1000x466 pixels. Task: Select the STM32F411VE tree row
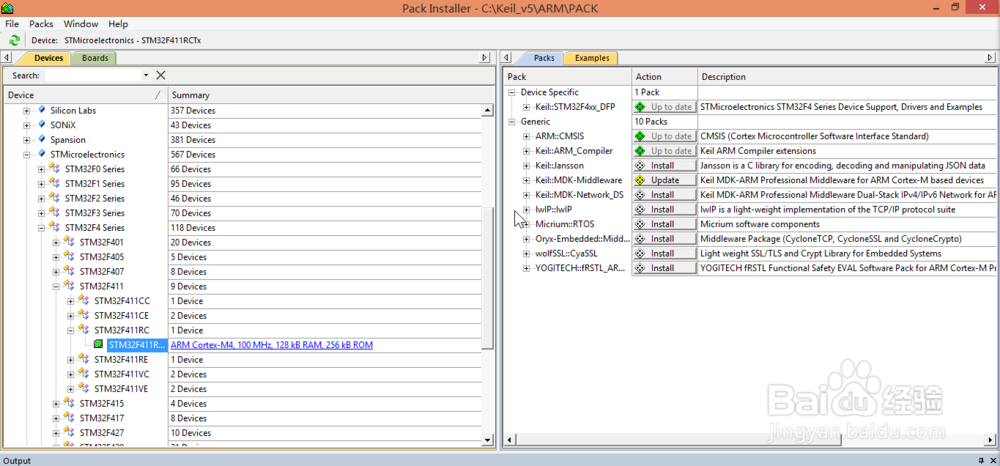tap(121, 389)
